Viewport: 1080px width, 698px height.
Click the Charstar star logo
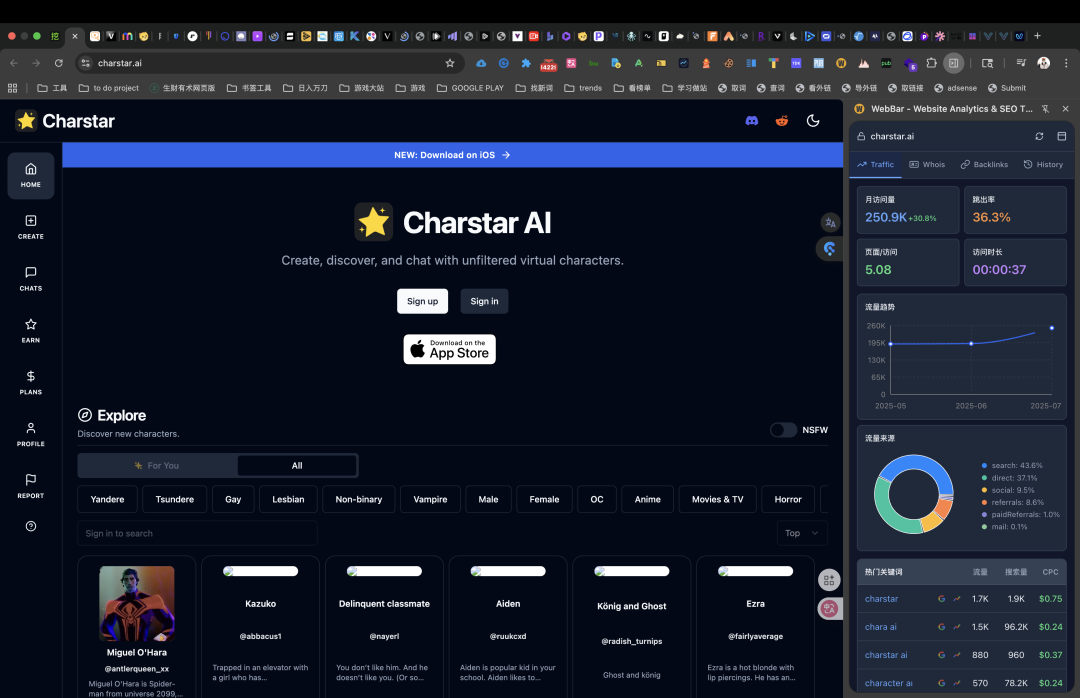(x=26, y=121)
